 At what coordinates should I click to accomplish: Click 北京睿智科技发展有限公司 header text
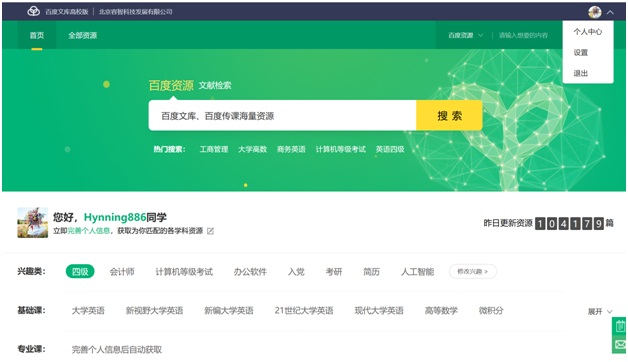(x=135, y=12)
